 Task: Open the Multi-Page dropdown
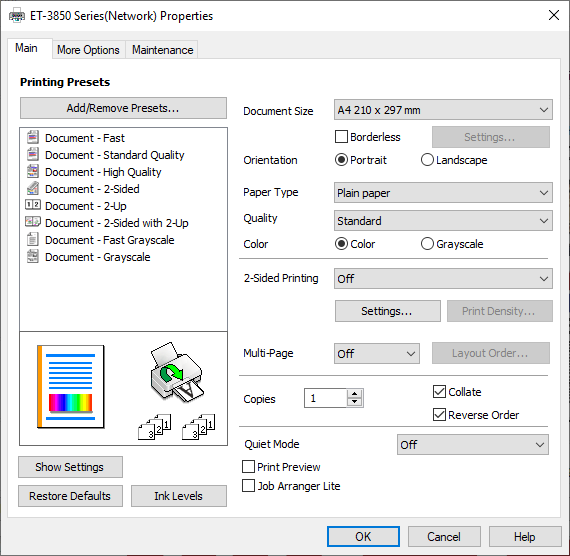(x=377, y=353)
